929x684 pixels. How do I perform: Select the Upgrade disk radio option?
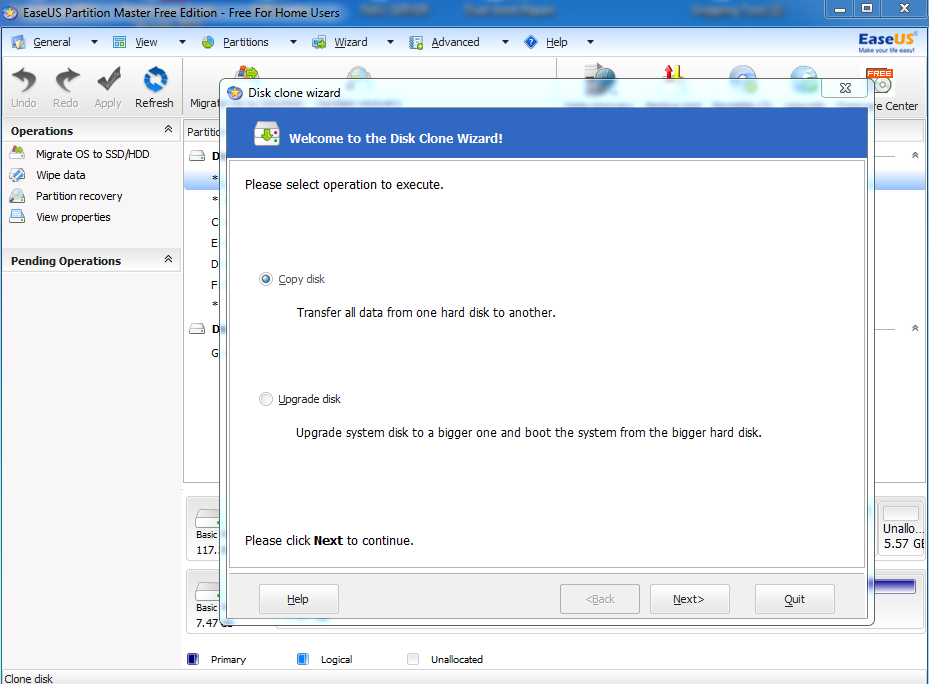(x=265, y=399)
